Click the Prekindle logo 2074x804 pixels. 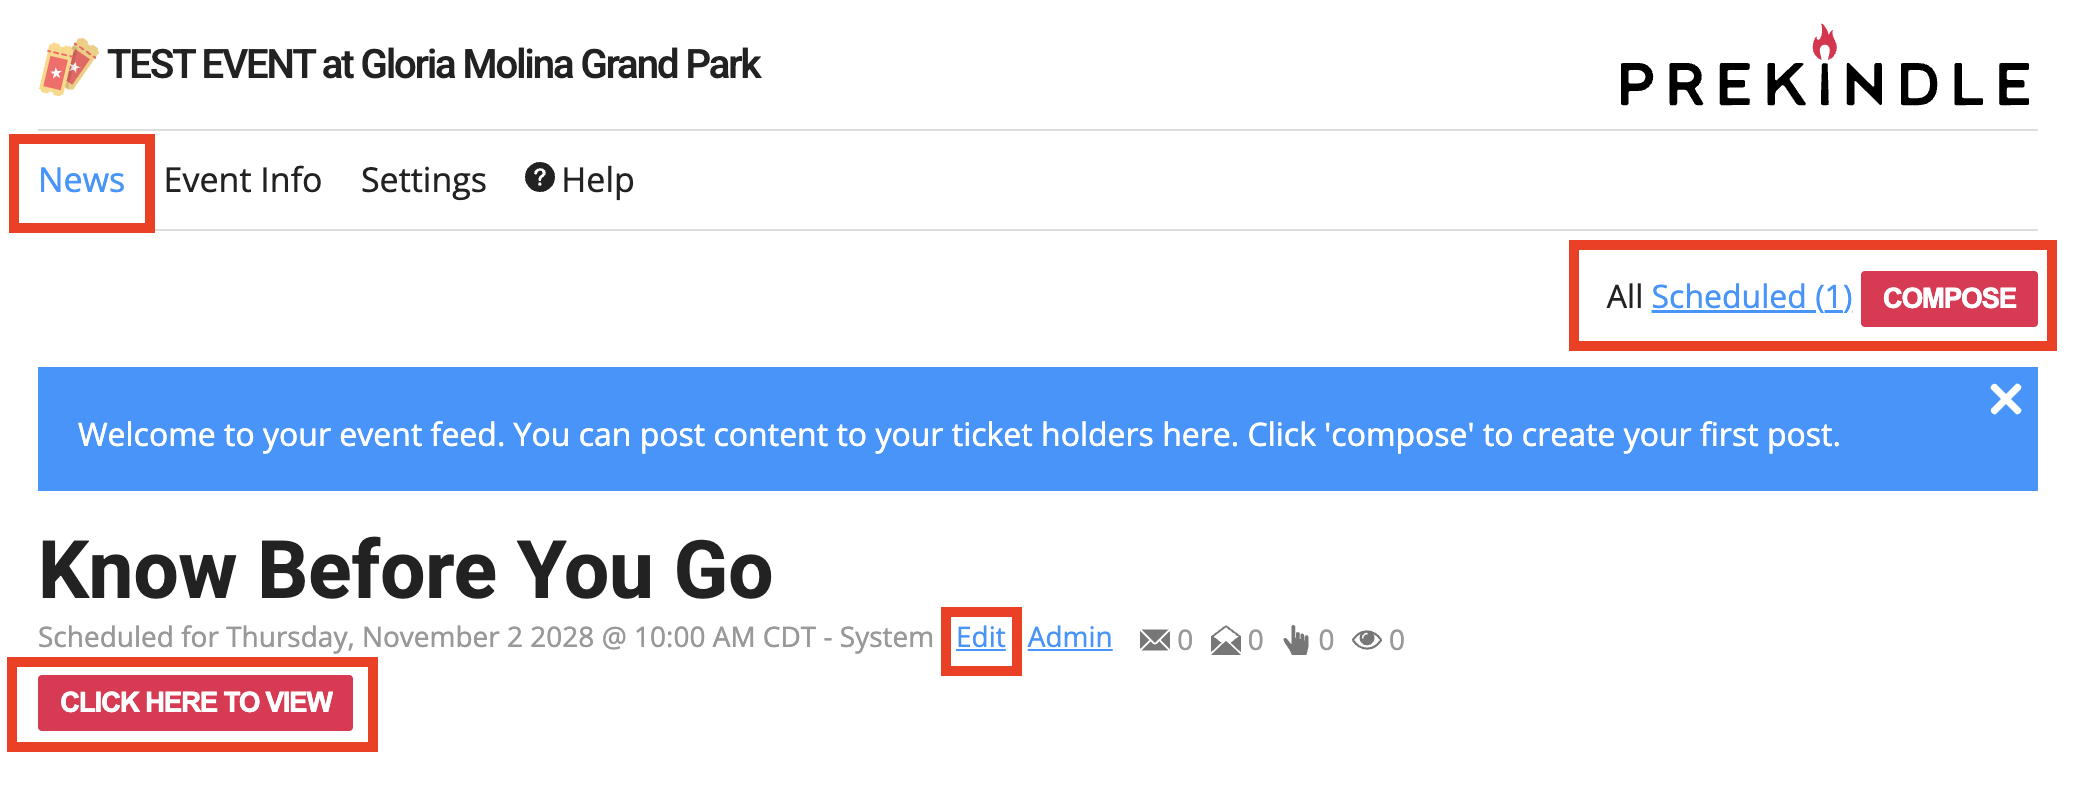(1825, 67)
